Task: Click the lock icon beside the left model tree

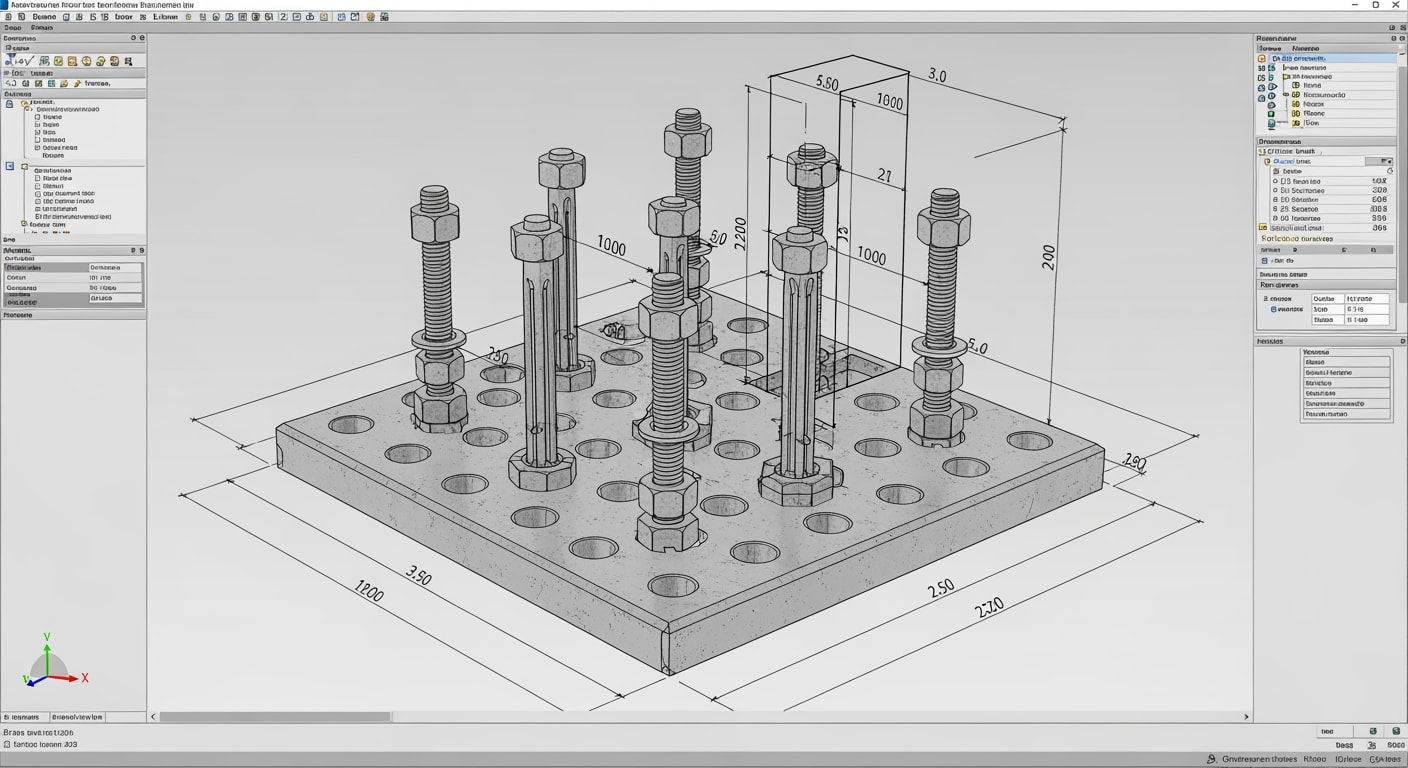Action: click(11, 102)
